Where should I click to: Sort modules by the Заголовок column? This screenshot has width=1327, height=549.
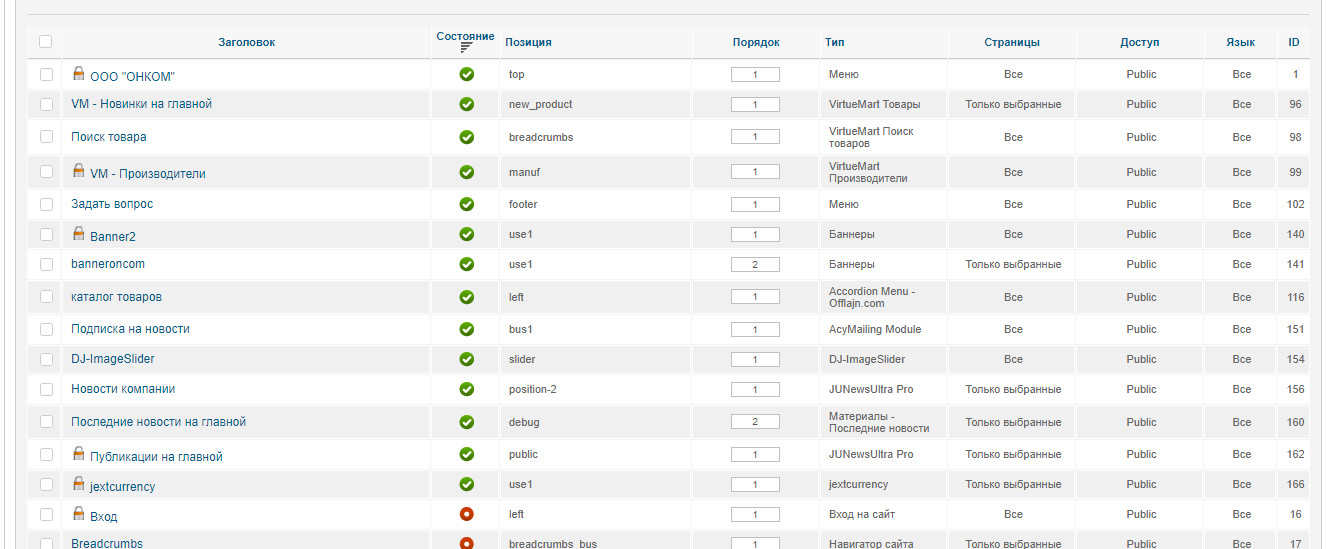point(246,42)
